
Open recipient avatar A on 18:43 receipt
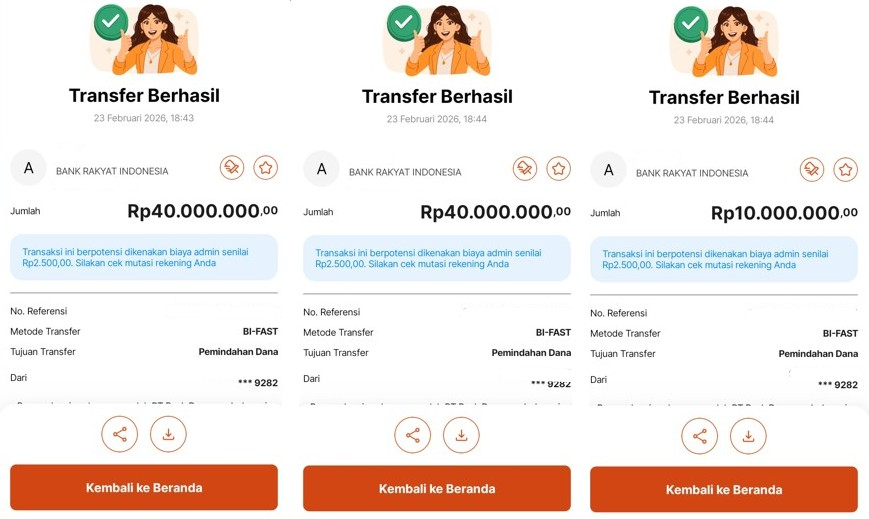click(x=29, y=169)
